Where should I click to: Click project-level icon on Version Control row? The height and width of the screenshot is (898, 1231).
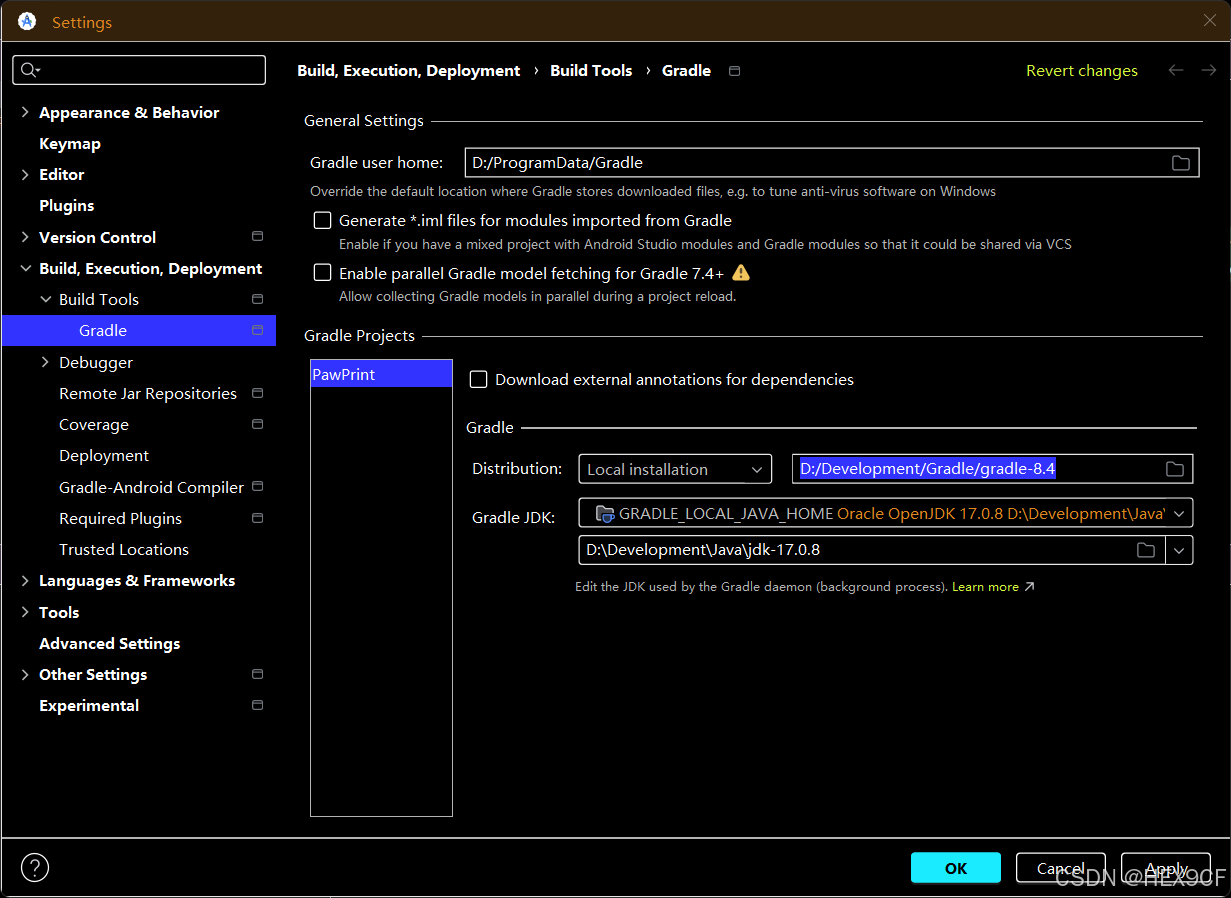coord(257,237)
